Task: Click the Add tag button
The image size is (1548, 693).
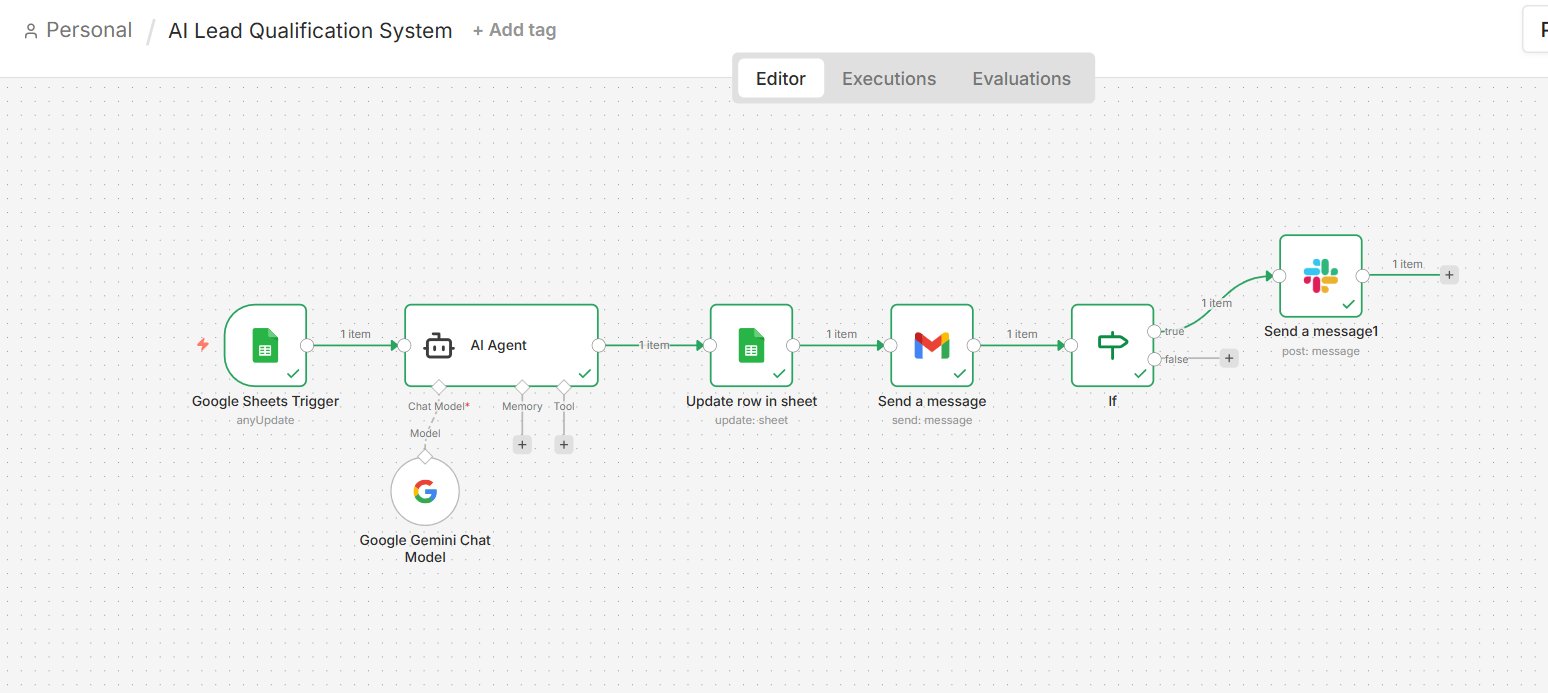Action: click(514, 30)
